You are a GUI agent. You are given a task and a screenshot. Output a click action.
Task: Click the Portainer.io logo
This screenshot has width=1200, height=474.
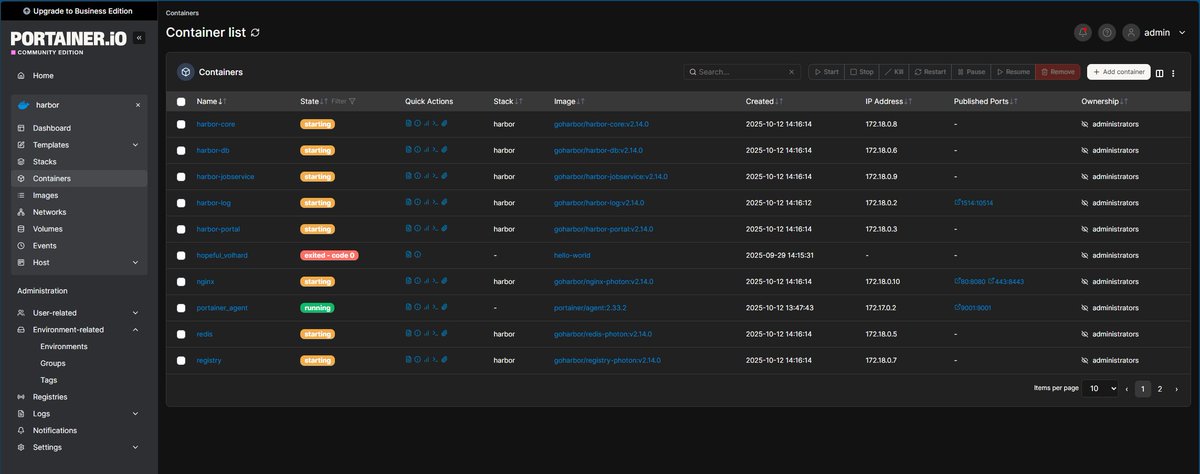coord(70,40)
